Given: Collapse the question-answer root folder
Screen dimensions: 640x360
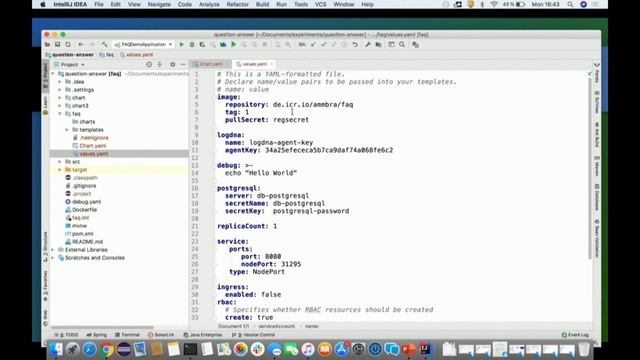Looking at the screenshot, I should tap(53, 74).
